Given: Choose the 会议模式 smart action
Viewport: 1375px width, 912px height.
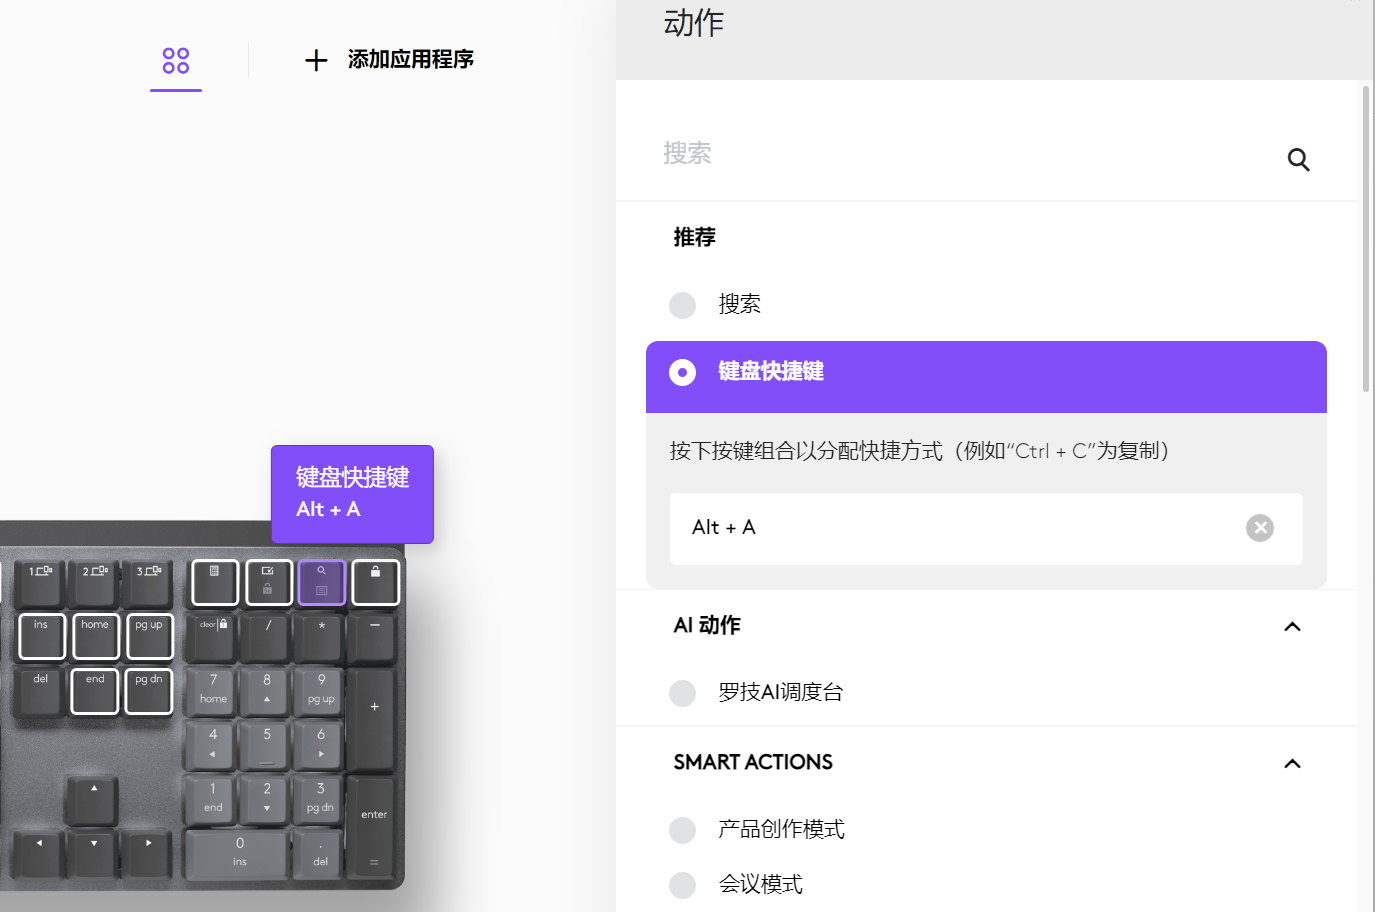Looking at the screenshot, I should tap(683, 885).
